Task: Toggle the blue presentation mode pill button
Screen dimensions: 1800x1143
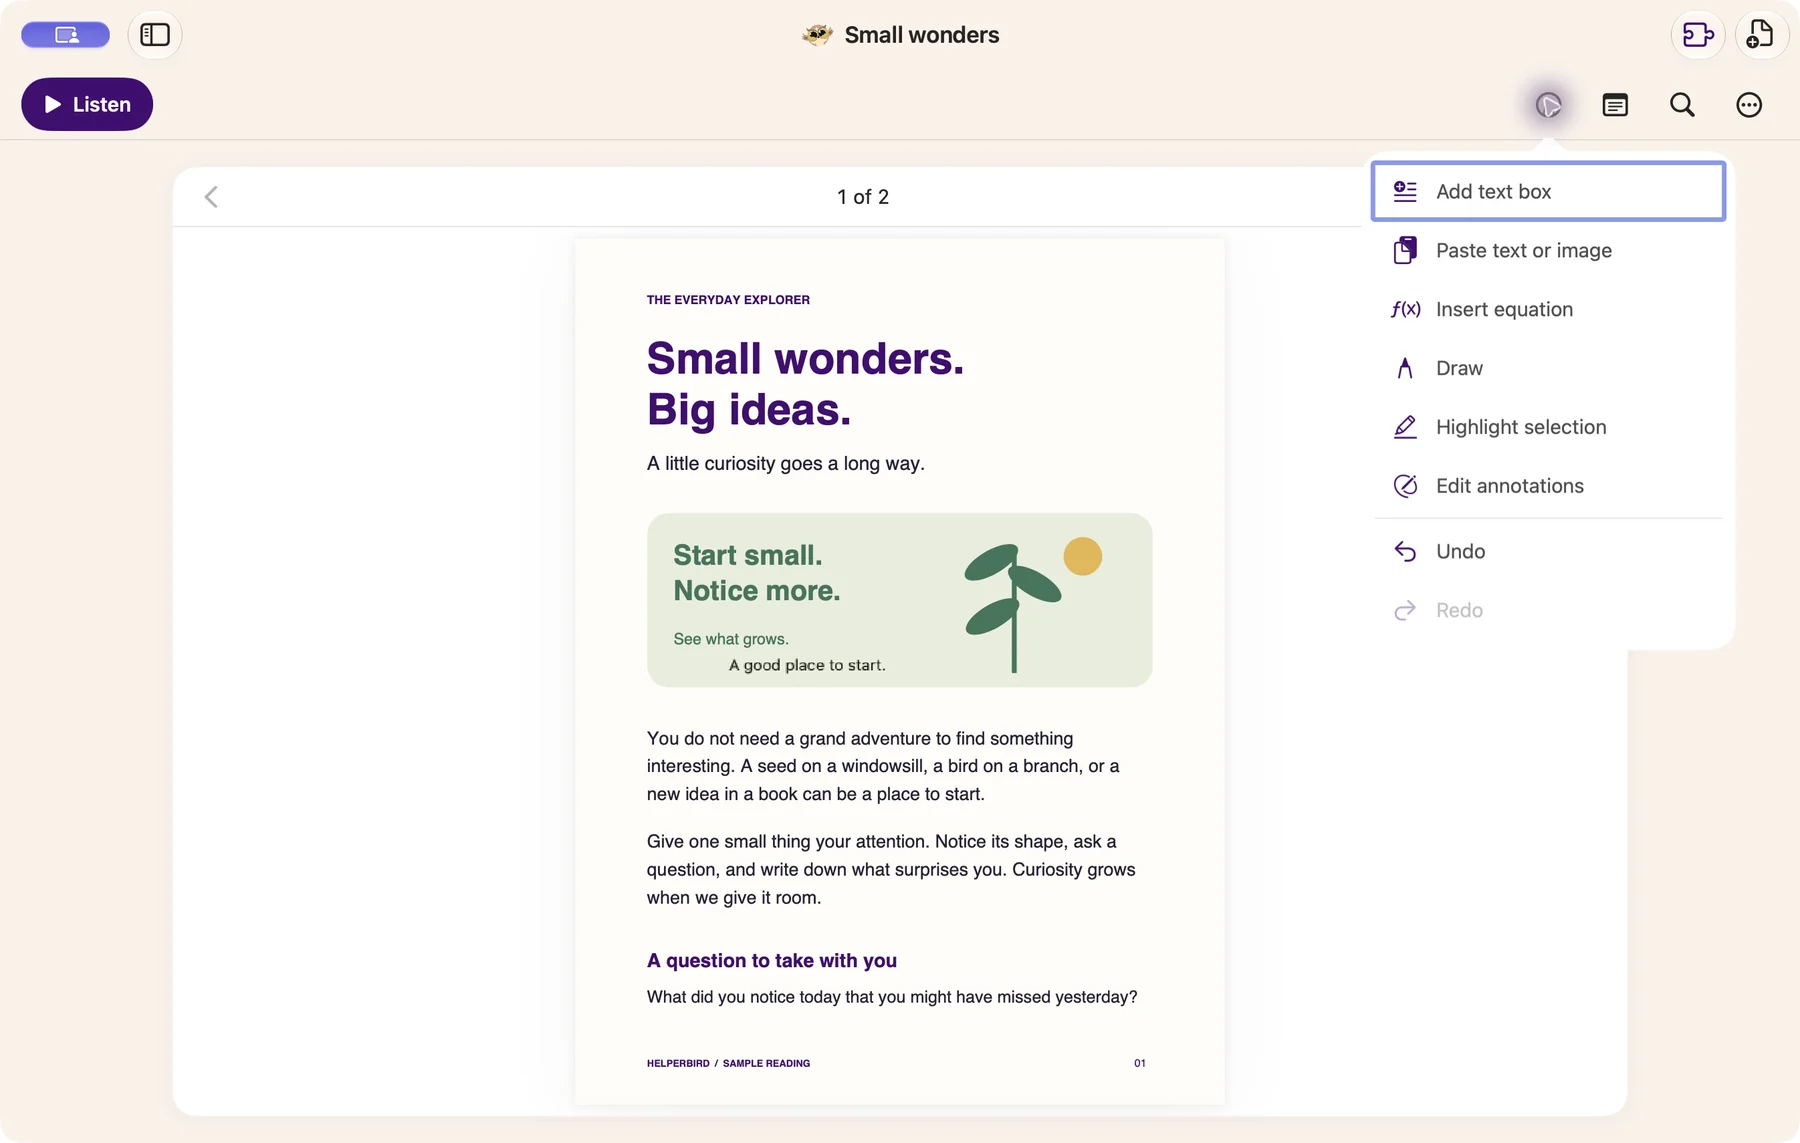Action: [66, 35]
